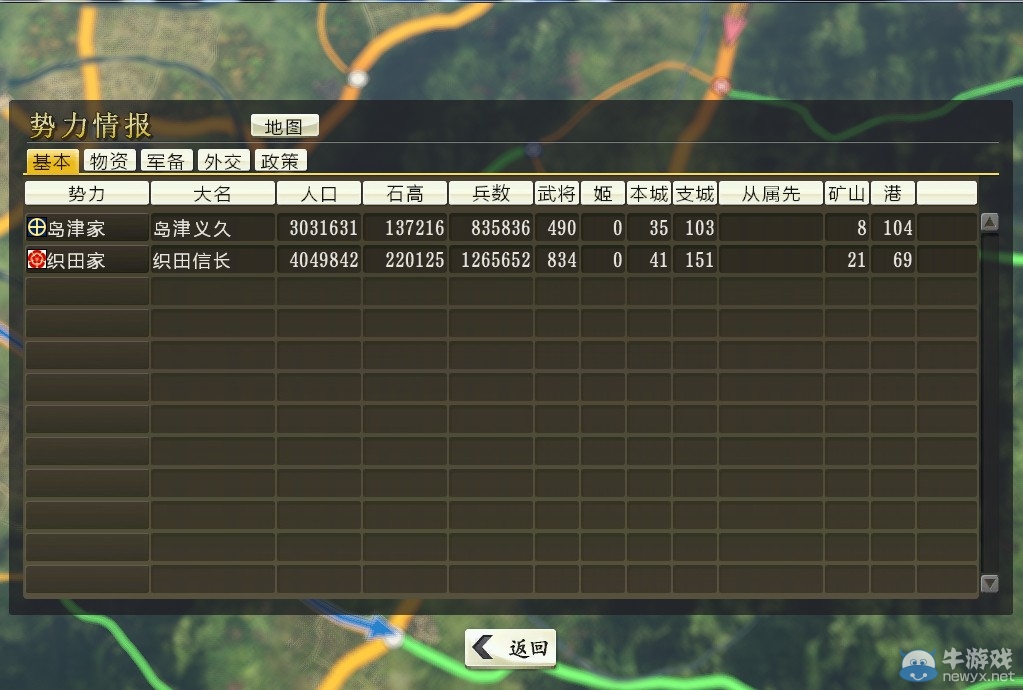Click port count 69
The height and width of the screenshot is (690, 1023).
(902, 260)
